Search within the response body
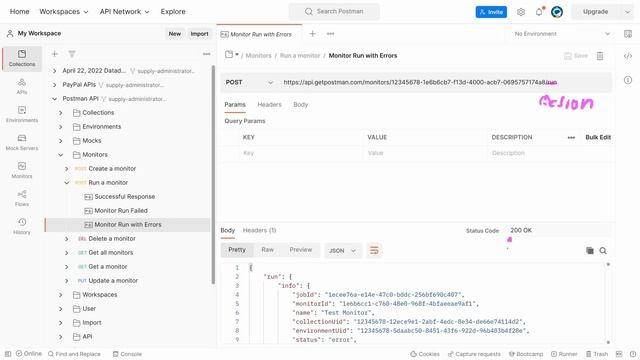The width and height of the screenshot is (640, 360). (x=603, y=251)
